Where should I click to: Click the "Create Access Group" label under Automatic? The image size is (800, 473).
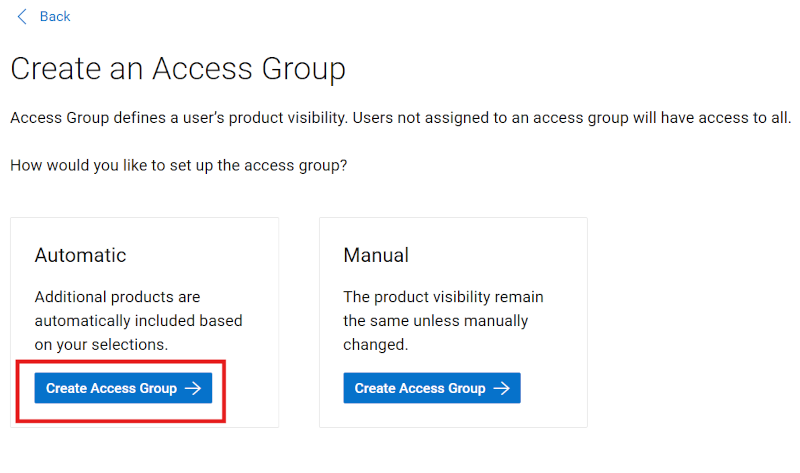click(111, 388)
